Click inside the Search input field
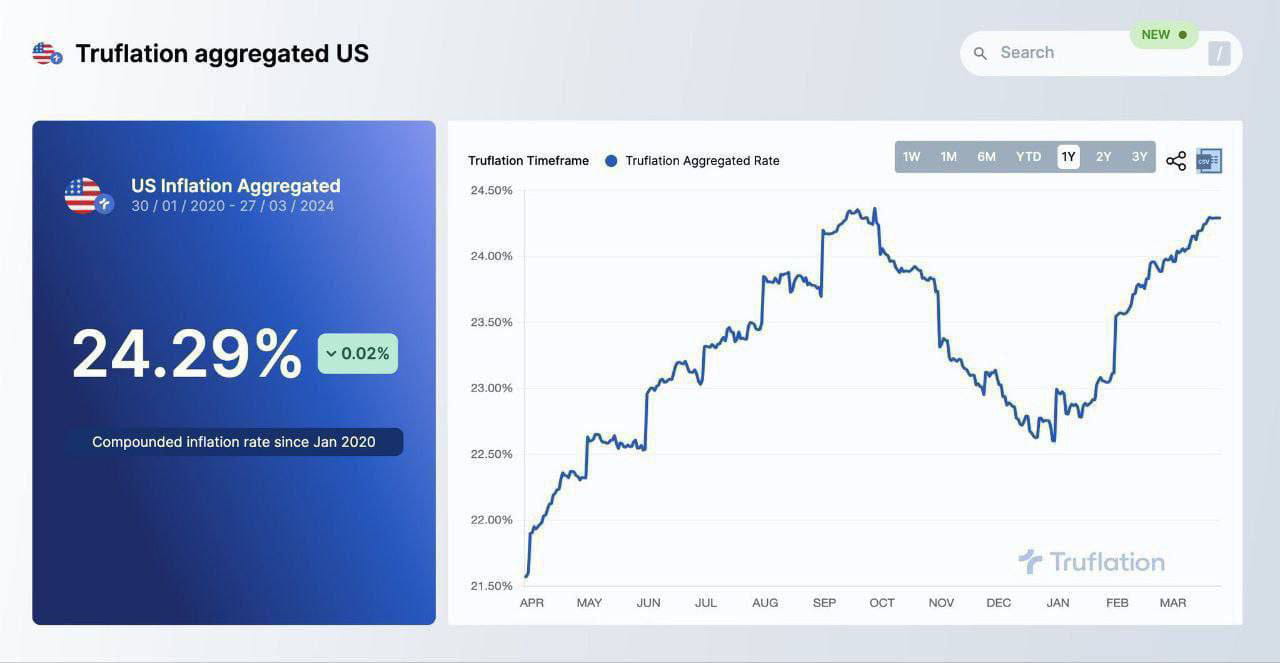1280x663 pixels. [x=1060, y=52]
